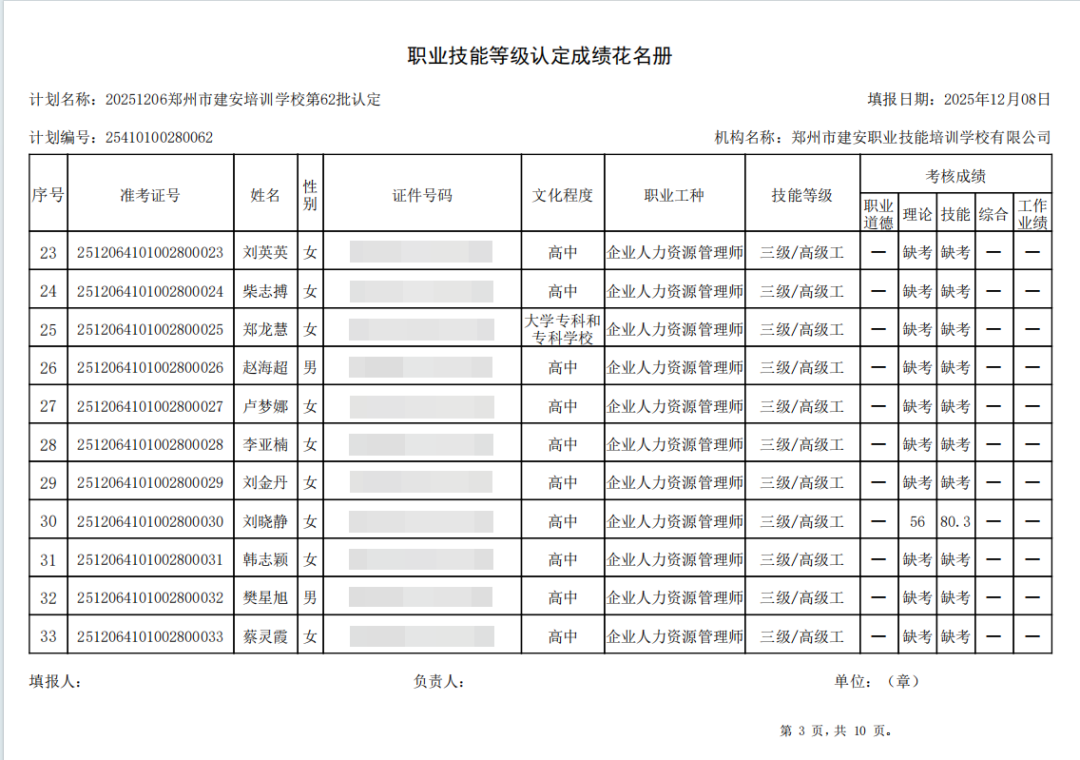Click gender 男 in 樊星旭's row
1080x760 pixels.
click(x=310, y=598)
